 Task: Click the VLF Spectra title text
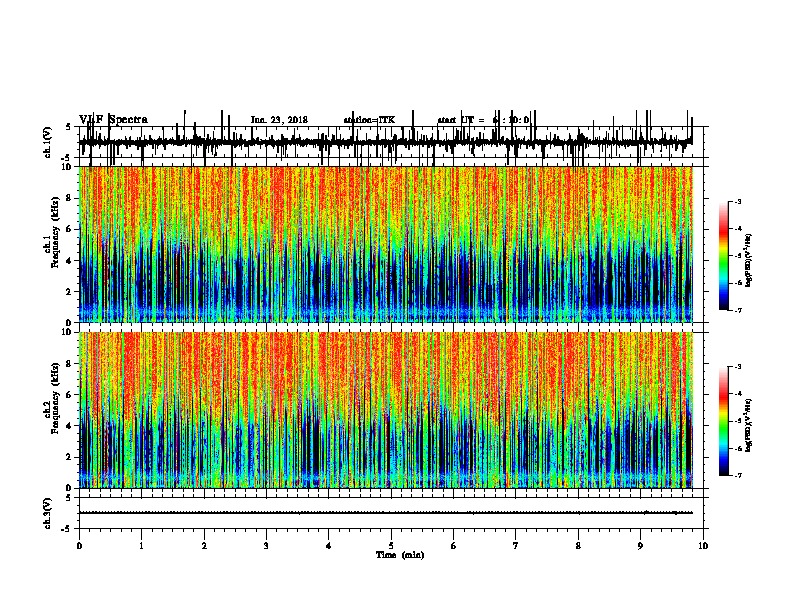coord(113,120)
